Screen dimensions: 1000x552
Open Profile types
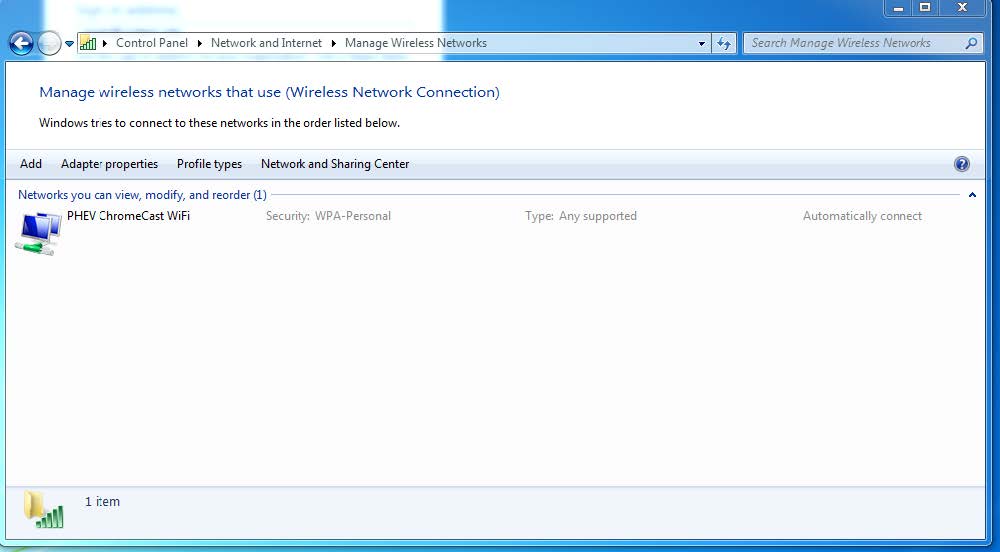coord(209,164)
